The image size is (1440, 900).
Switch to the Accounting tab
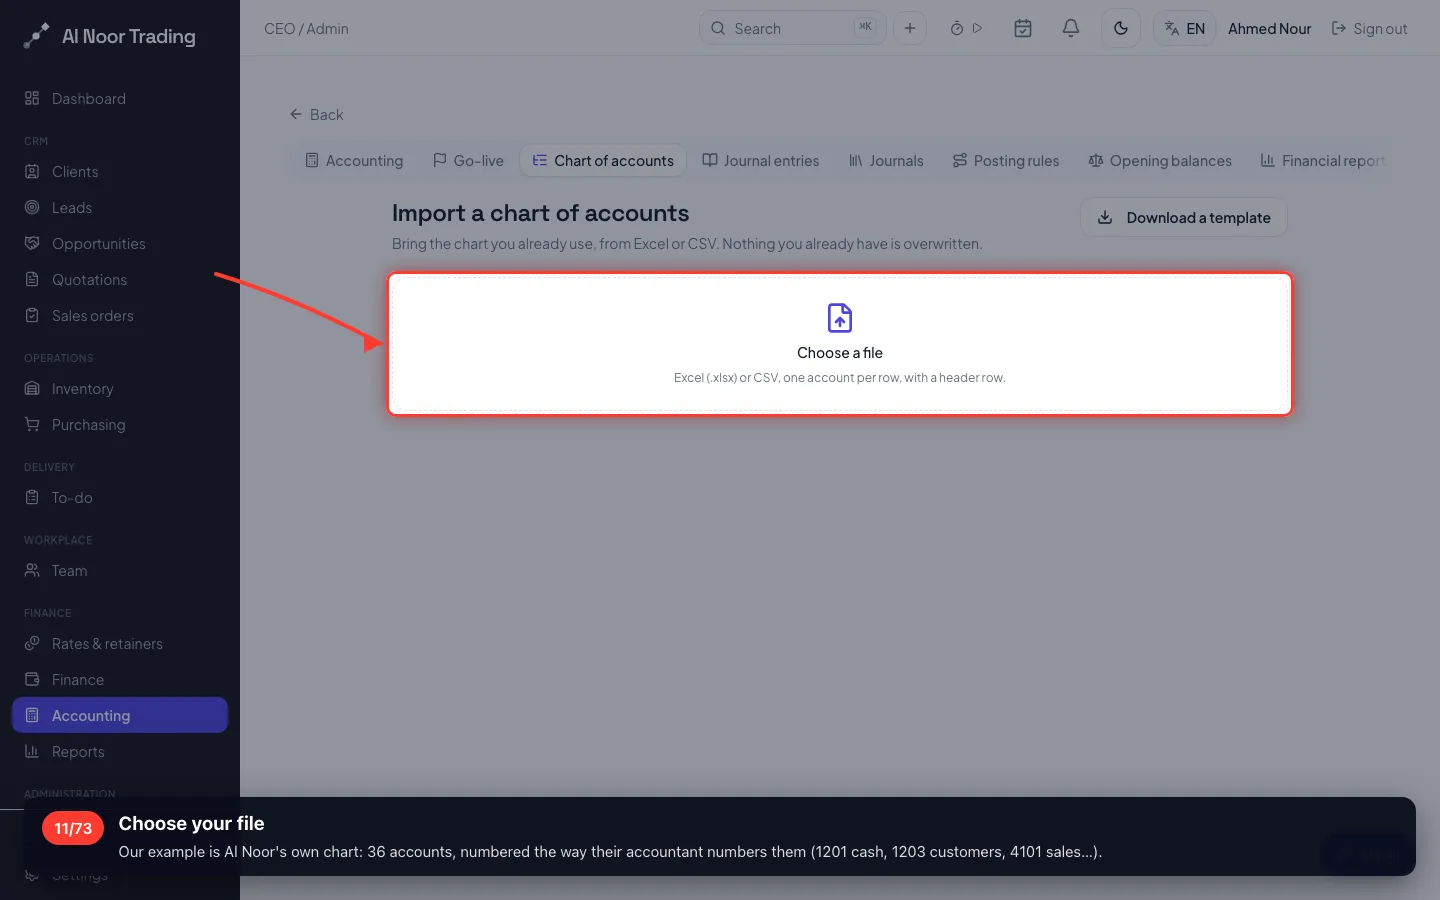click(354, 161)
